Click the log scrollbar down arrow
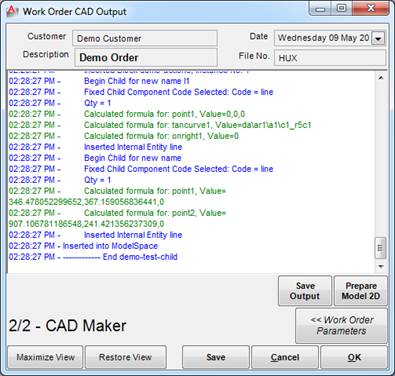 (381, 266)
